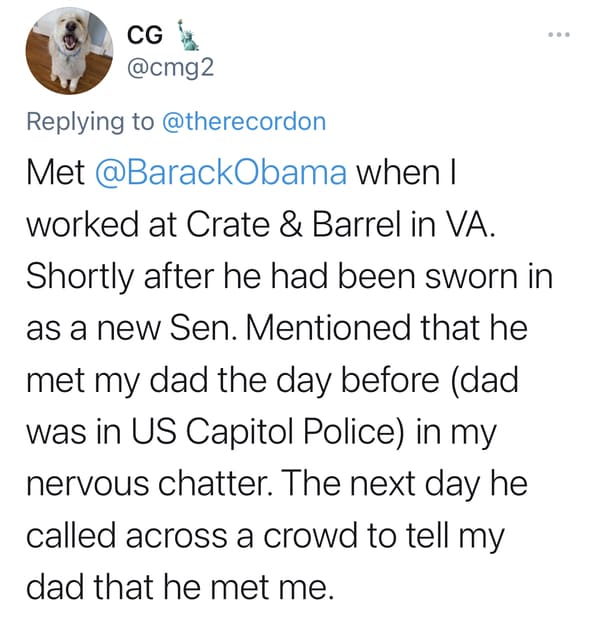Click the 'sworn in' words

(x=488, y=276)
